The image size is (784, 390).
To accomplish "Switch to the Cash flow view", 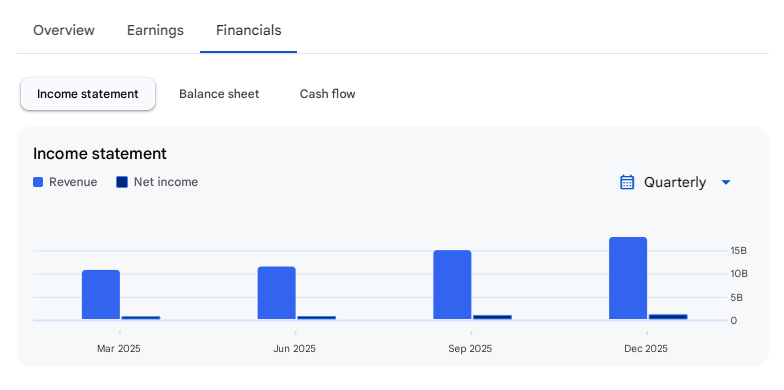I will tap(328, 94).
